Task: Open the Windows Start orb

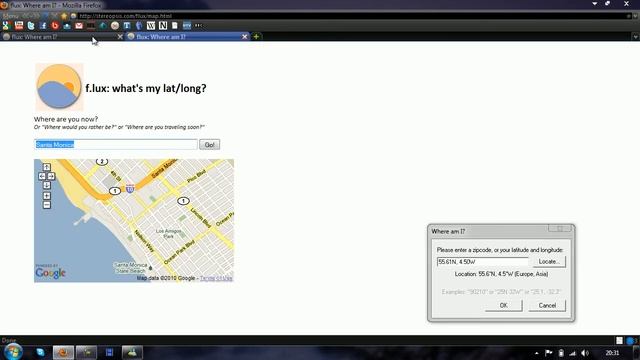Action: pyautogui.click(x=13, y=351)
